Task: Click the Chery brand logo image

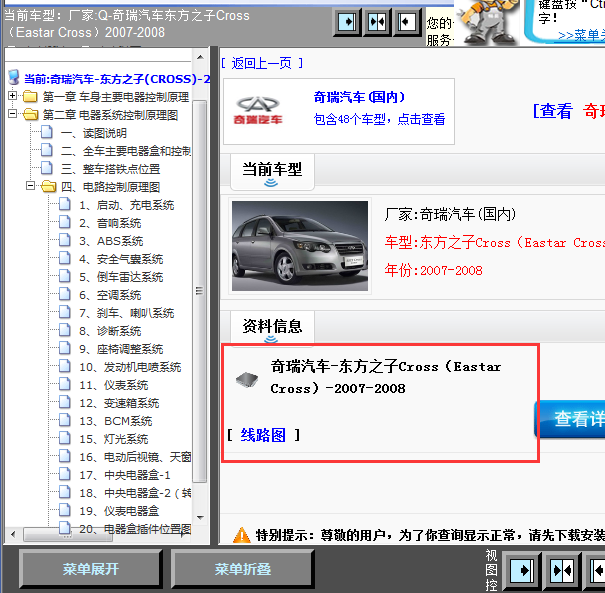Action: tap(258, 110)
